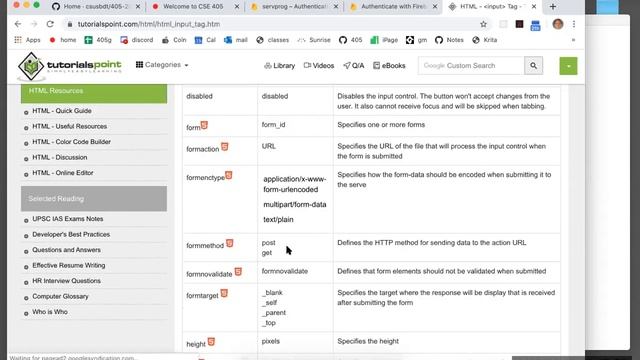Image resolution: width=640 pixels, height=360 pixels.
Task: Reload the page with refresh icon
Action: (x=50, y=24)
